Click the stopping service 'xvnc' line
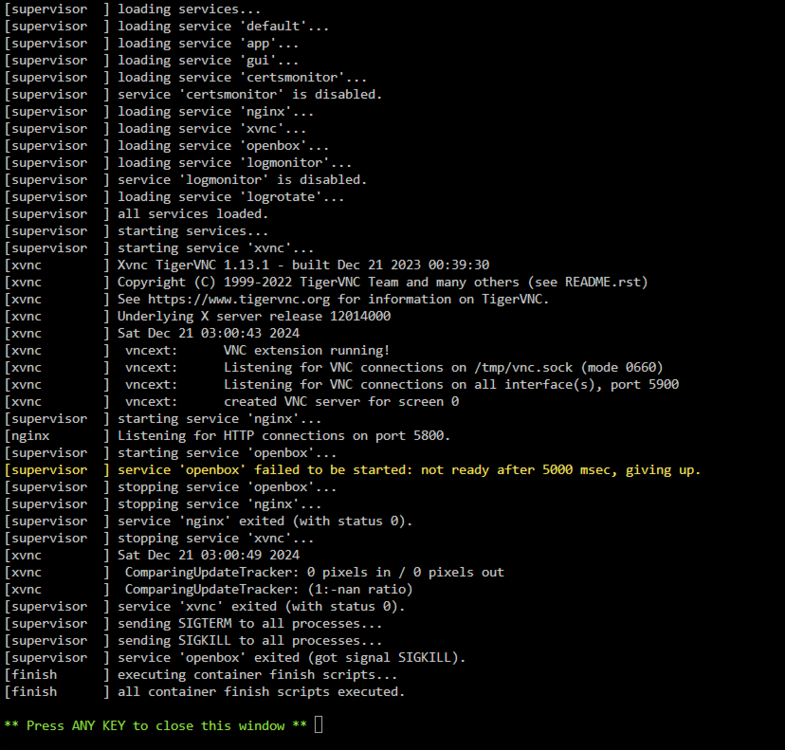The width and height of the screenshot is (785, 750). point(159,538)
